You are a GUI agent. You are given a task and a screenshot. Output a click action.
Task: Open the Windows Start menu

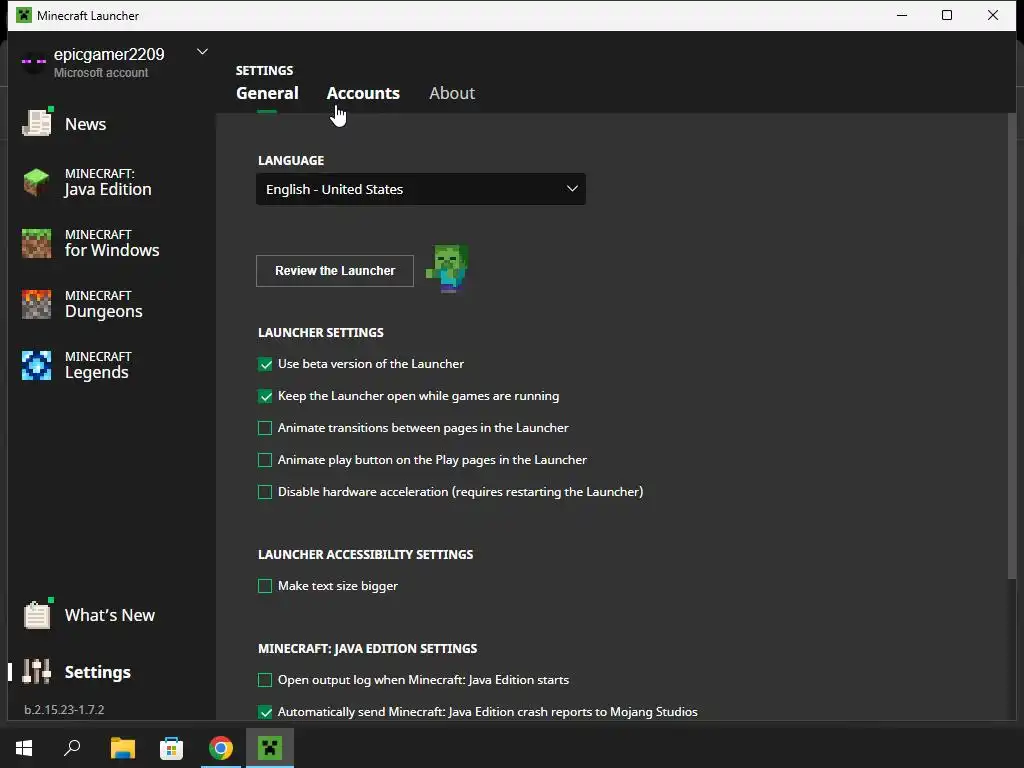[24, 748]
